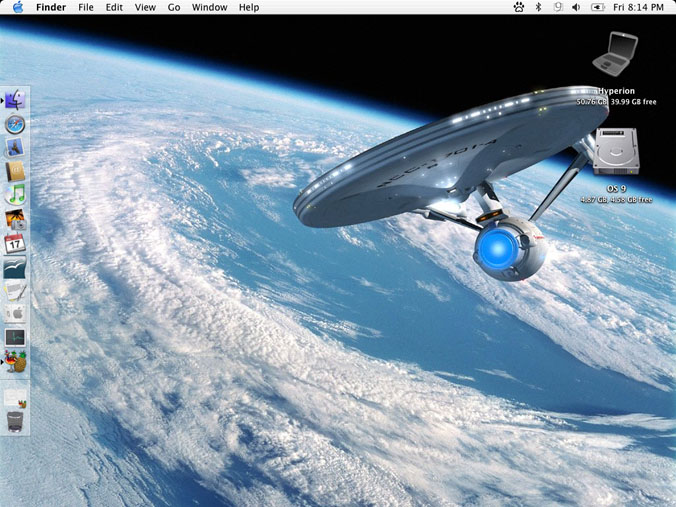
Task: Open Finder from the Dock
Action: 16,100
